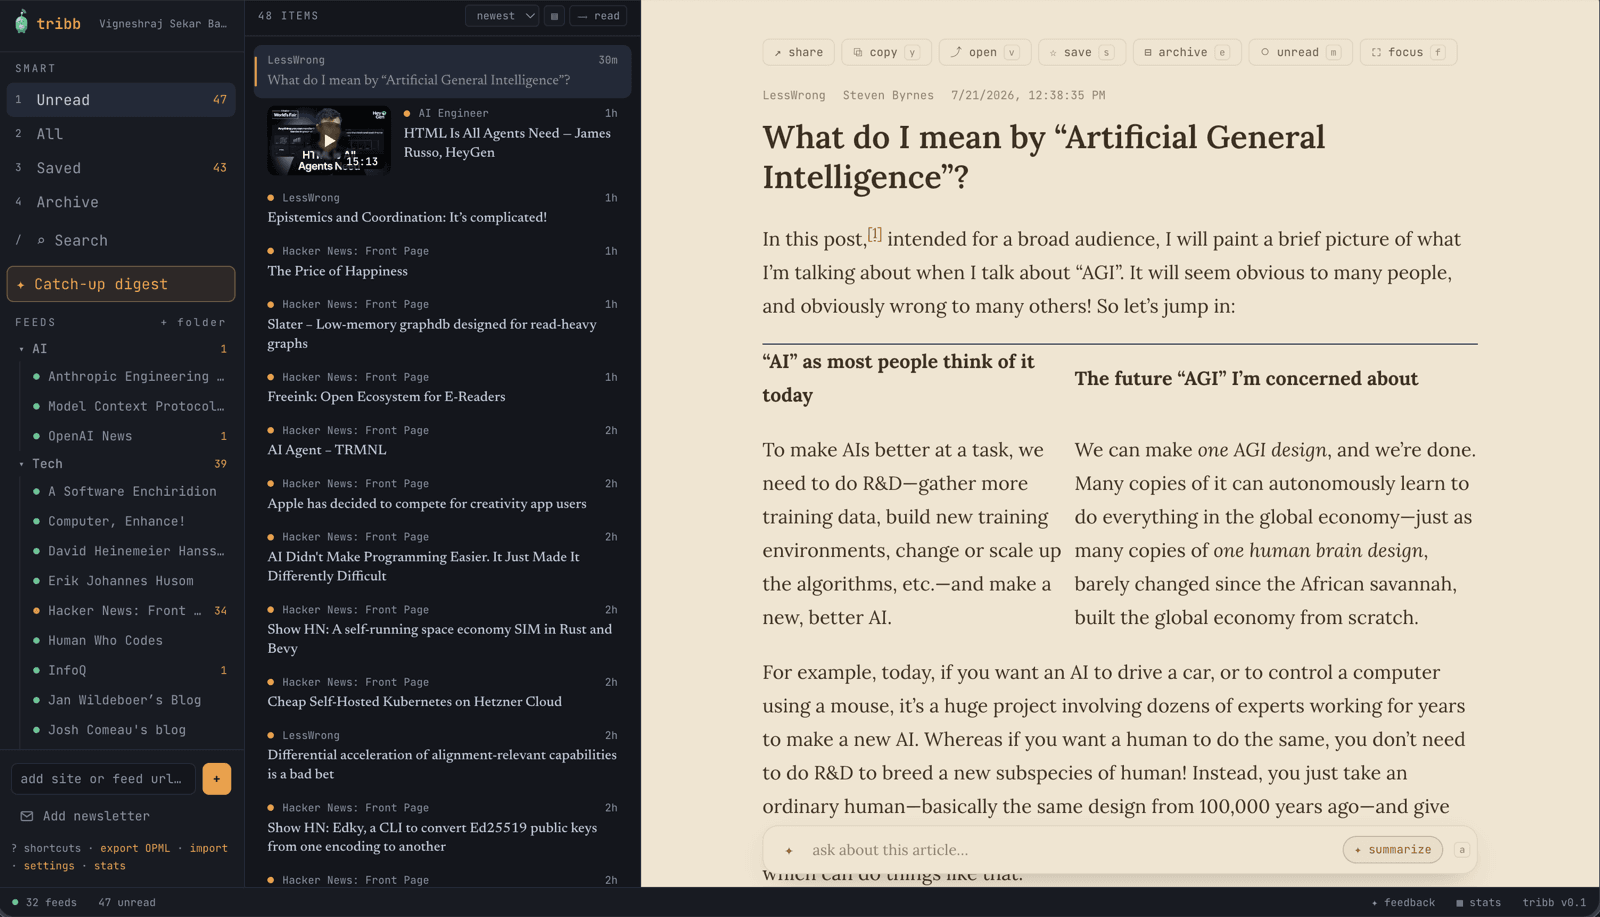Share the article via share button
Viewport: 1600px width, 917px height.
pyautogui.click(x=798, y=52)
